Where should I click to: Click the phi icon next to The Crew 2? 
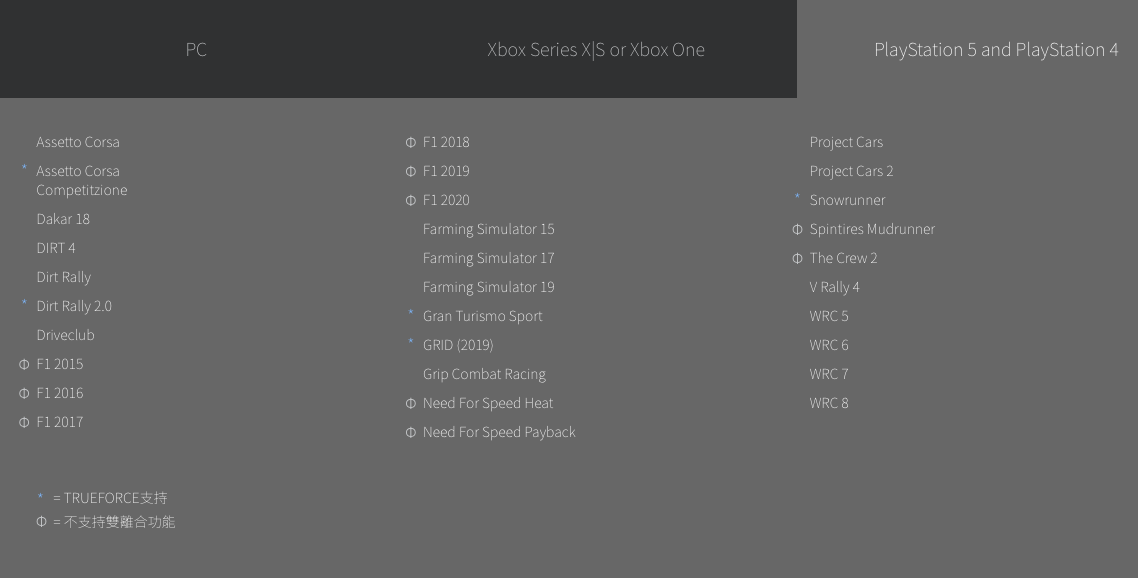(x=798, y=259)
